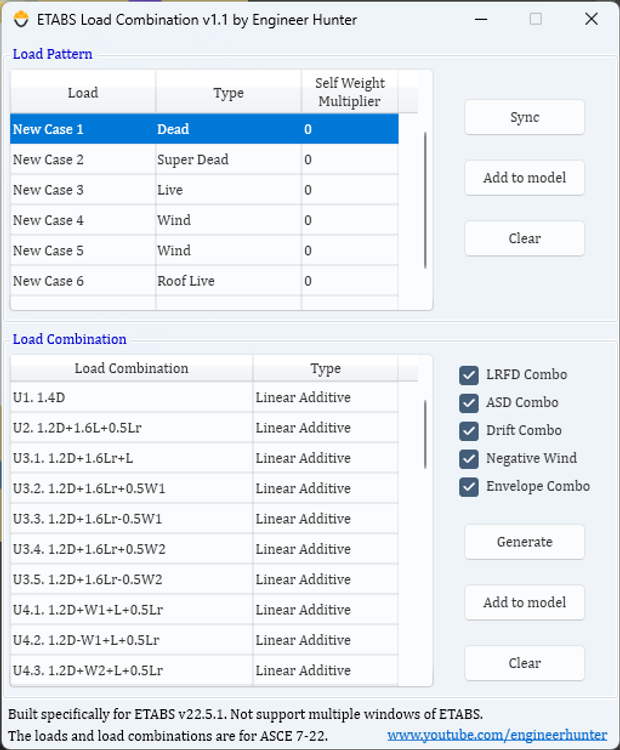This screenshot has height=750, width=620.
Task: Clear the Load Pattern table
Action: pyautogui.click(x=524, y=239)
